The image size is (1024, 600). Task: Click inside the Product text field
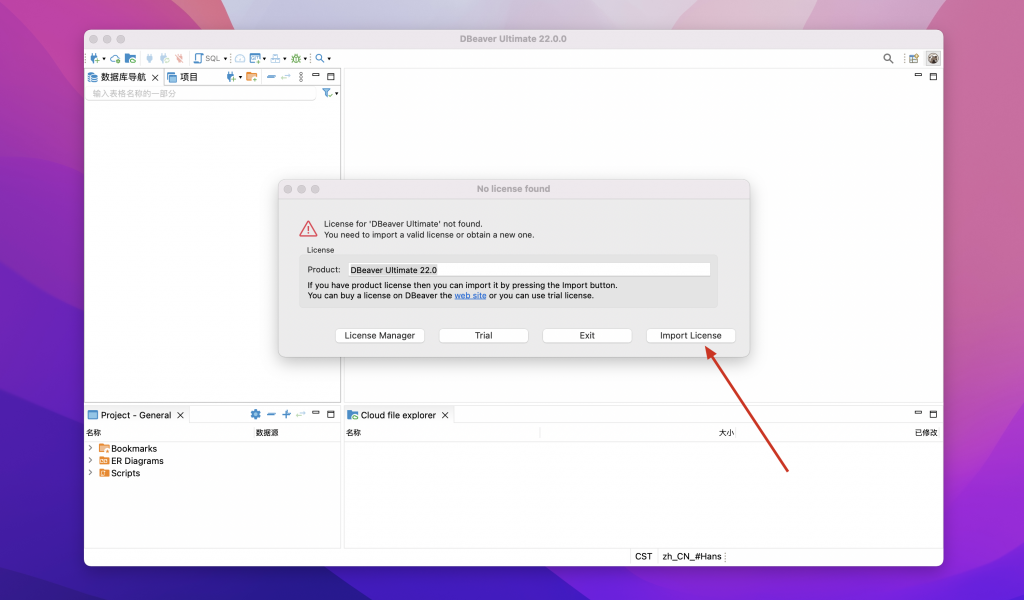pos(530,268)
